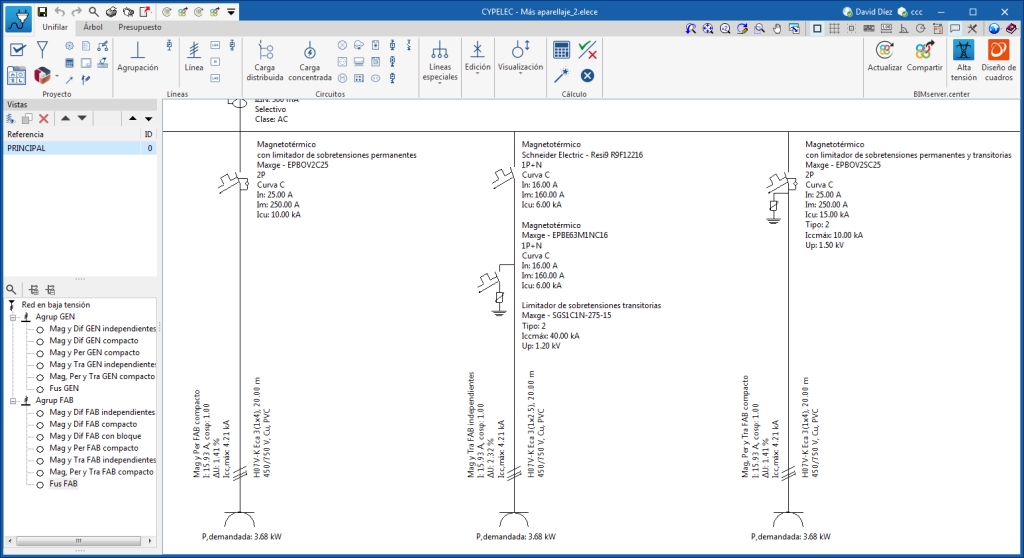
Task: Select the PRINCIPAL view row
Action: pyautogui.click(x=80, y=148)
